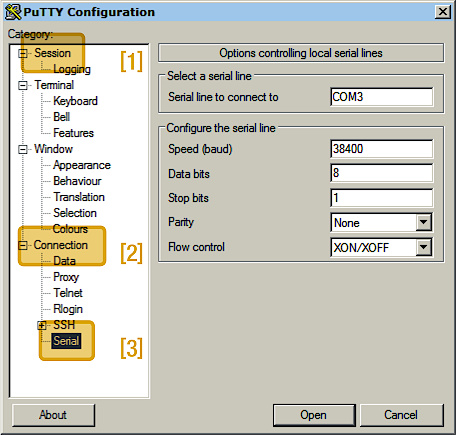Open the Features settings category

(x=73, y=133)
